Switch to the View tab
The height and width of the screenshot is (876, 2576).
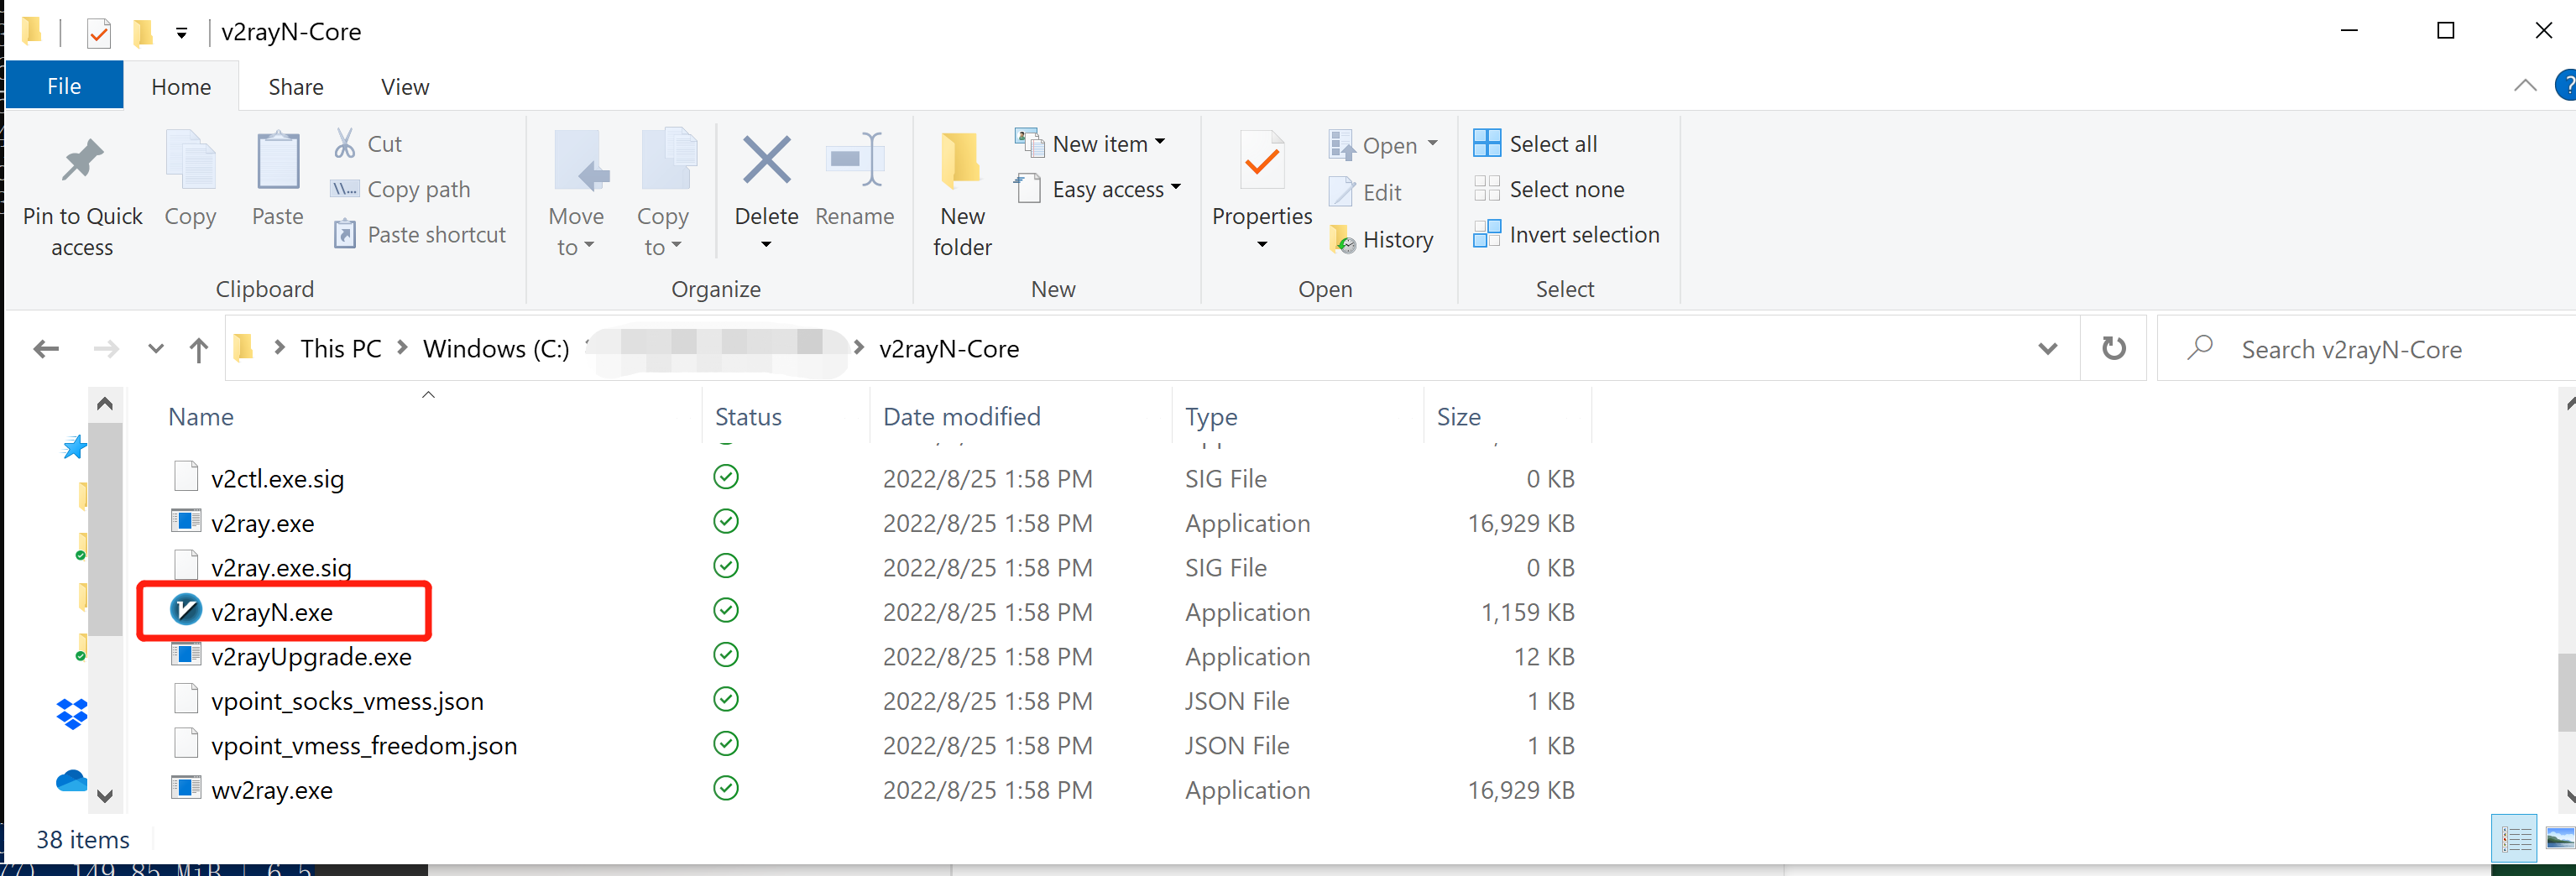tap(405, 87)
